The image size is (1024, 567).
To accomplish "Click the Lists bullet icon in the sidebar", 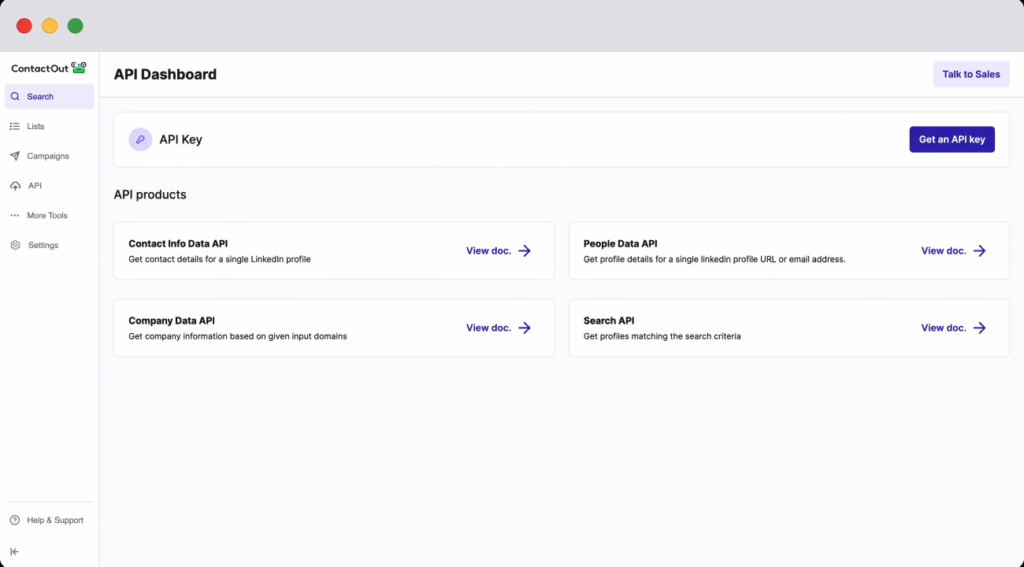I will coord(15,126).
